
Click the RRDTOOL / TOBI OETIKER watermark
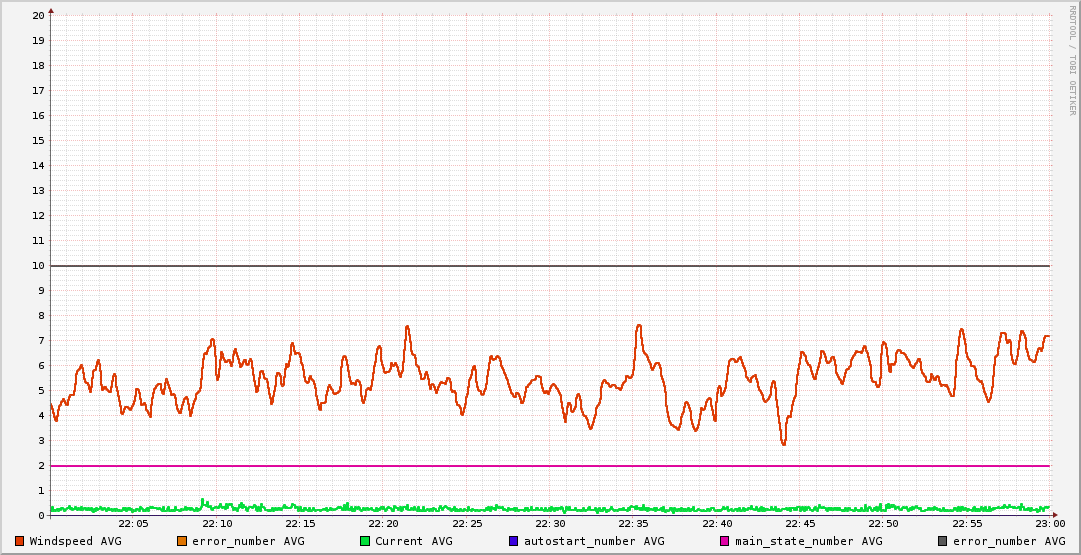point(1073,60)
